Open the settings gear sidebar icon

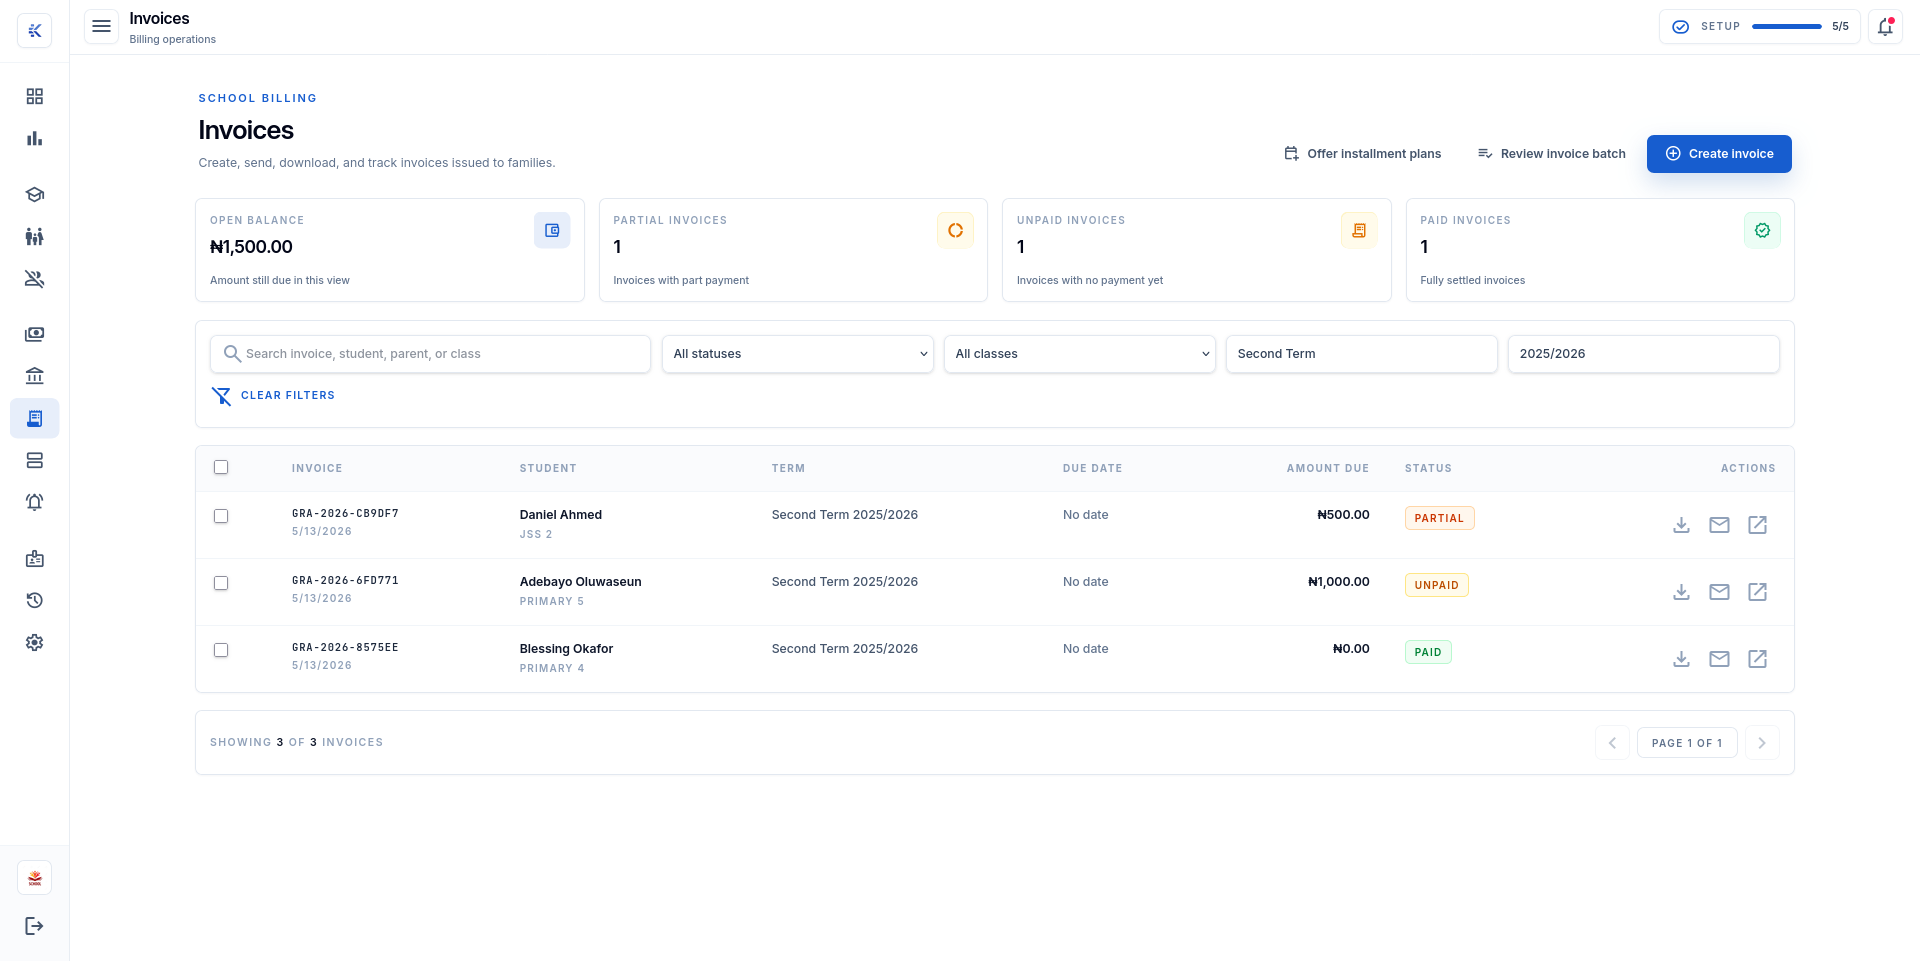coord(34,643)
